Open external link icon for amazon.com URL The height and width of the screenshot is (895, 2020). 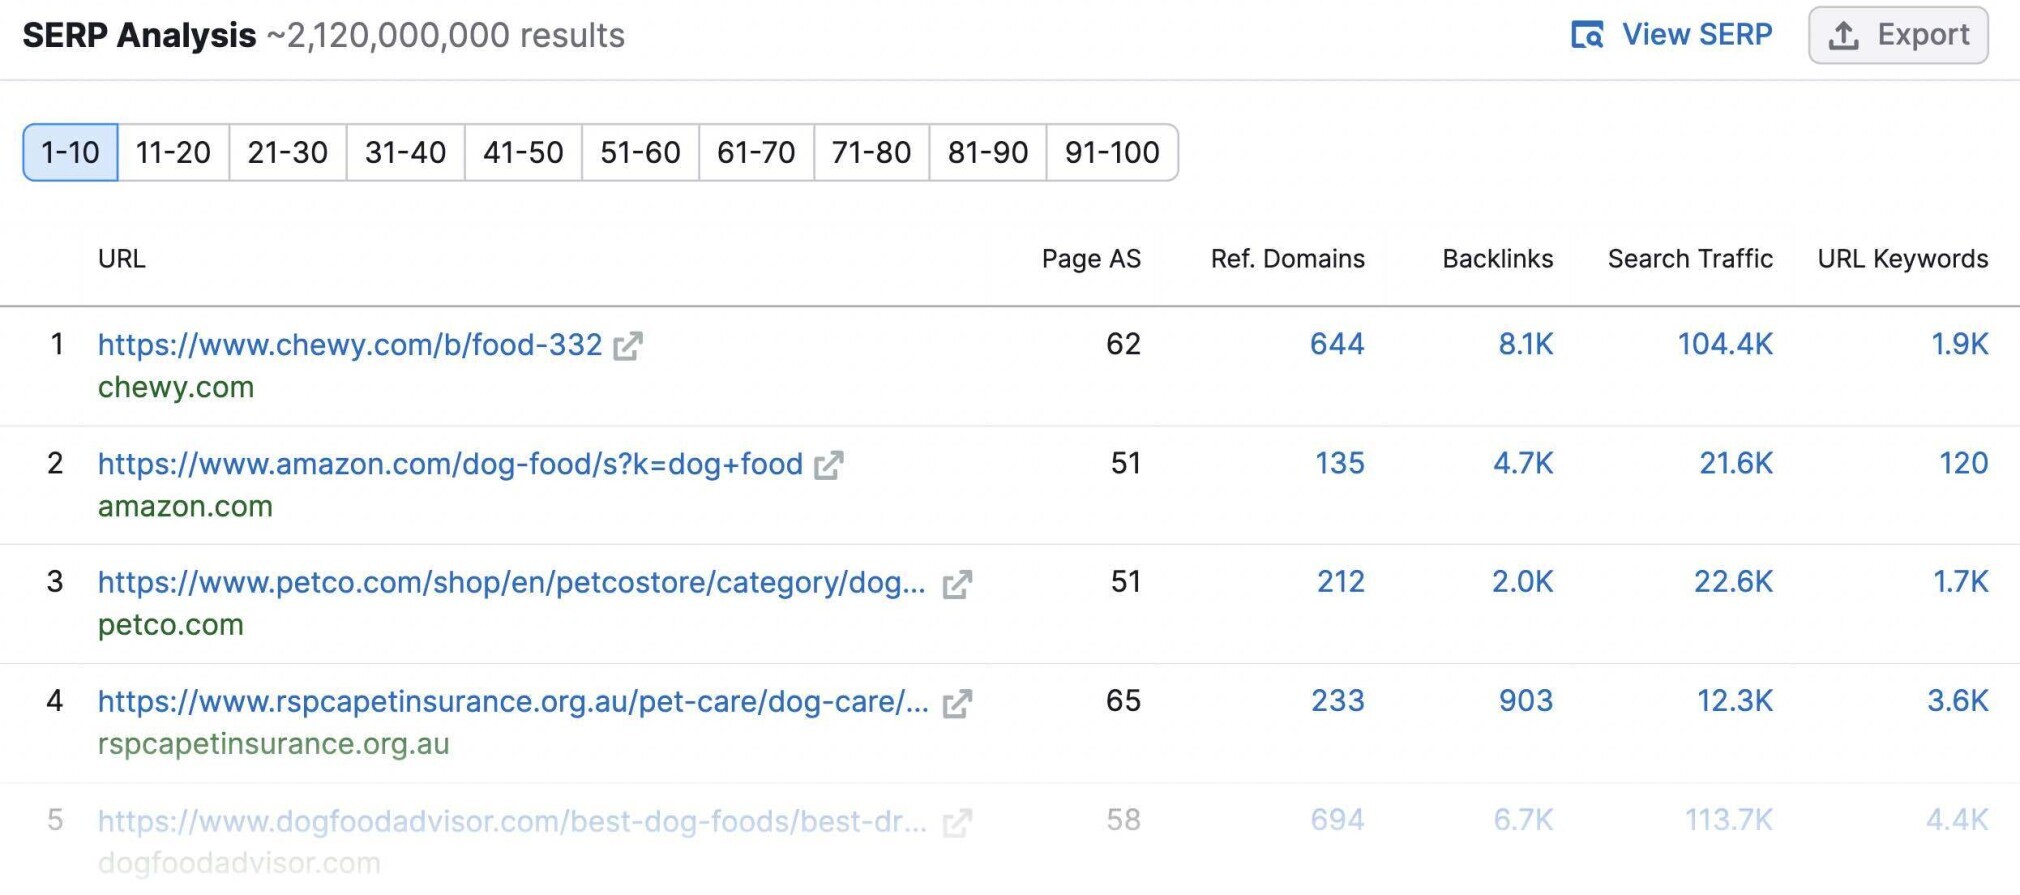828,465
